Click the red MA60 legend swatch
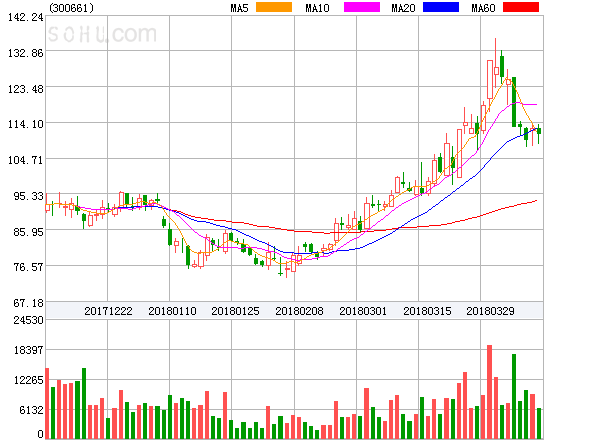The image size is (600, 440). click(521, 7)
